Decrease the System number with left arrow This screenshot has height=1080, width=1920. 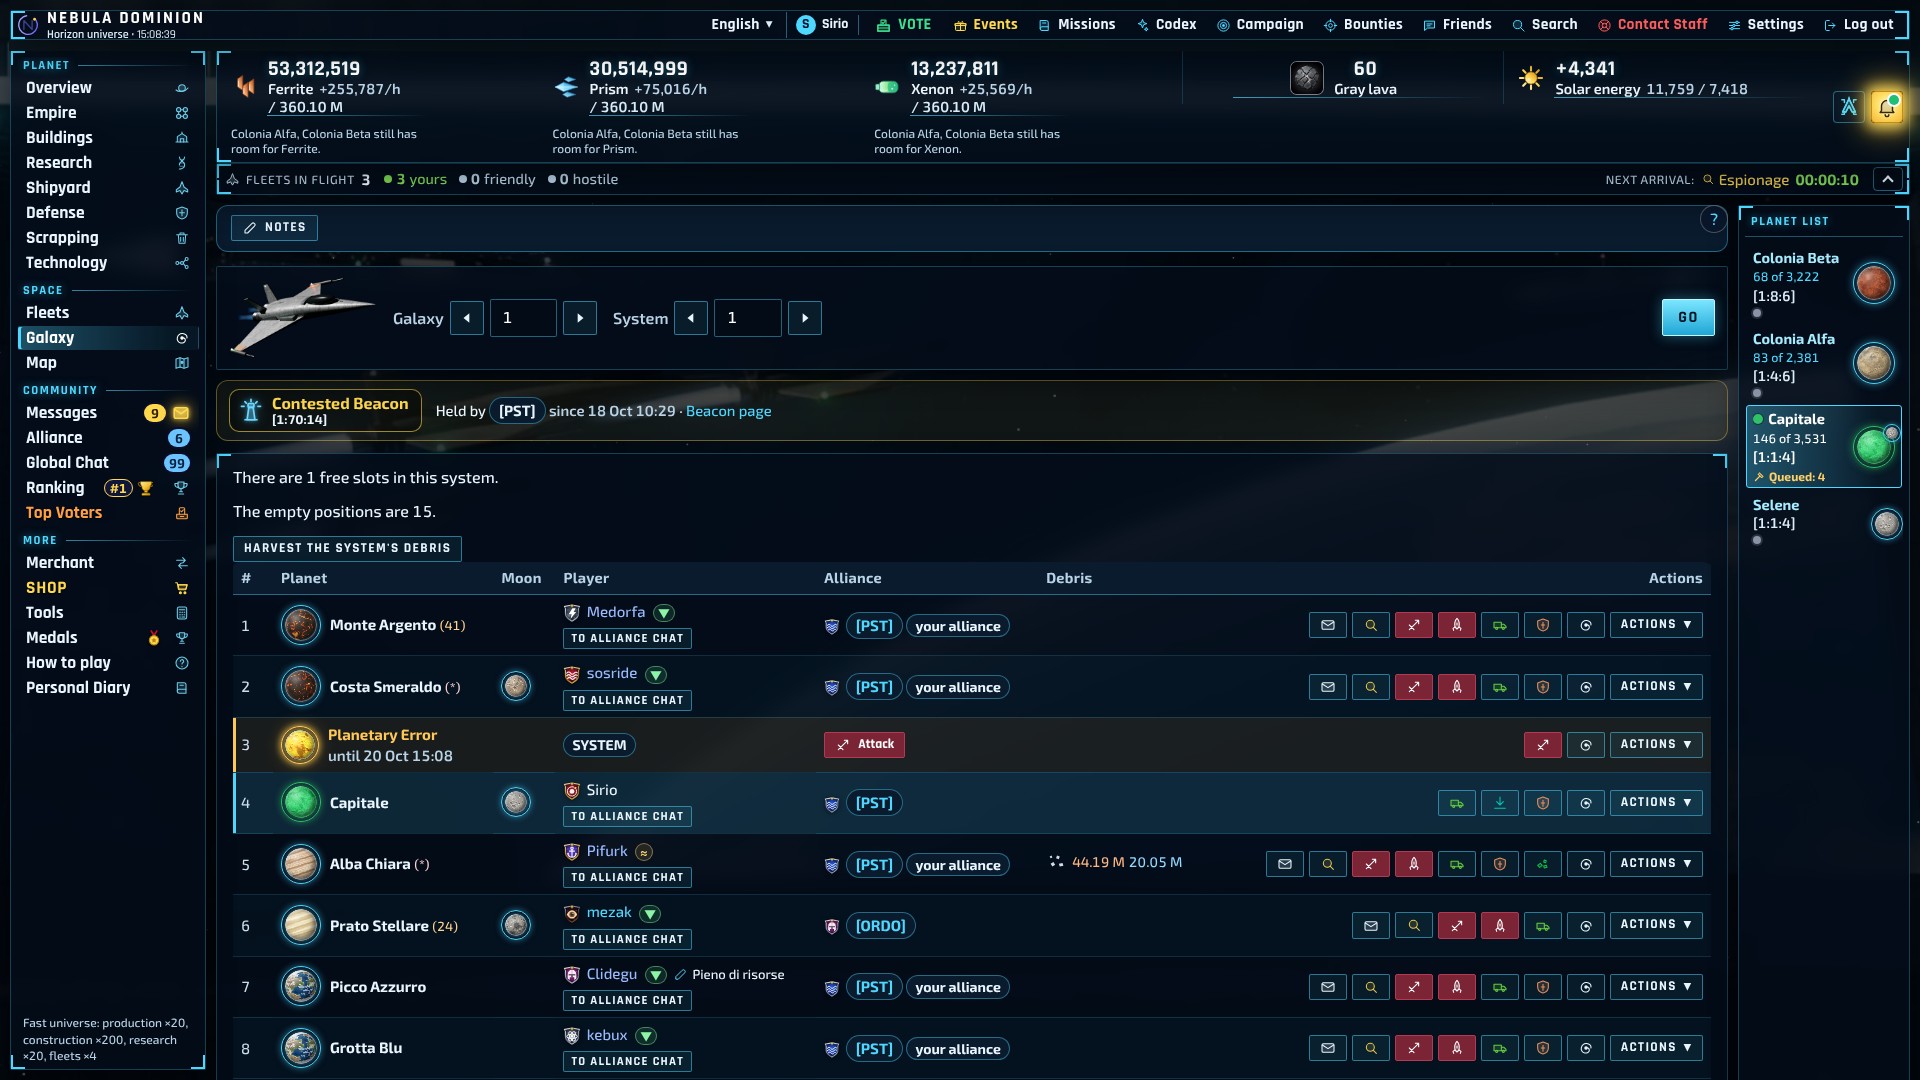[691, 318]
